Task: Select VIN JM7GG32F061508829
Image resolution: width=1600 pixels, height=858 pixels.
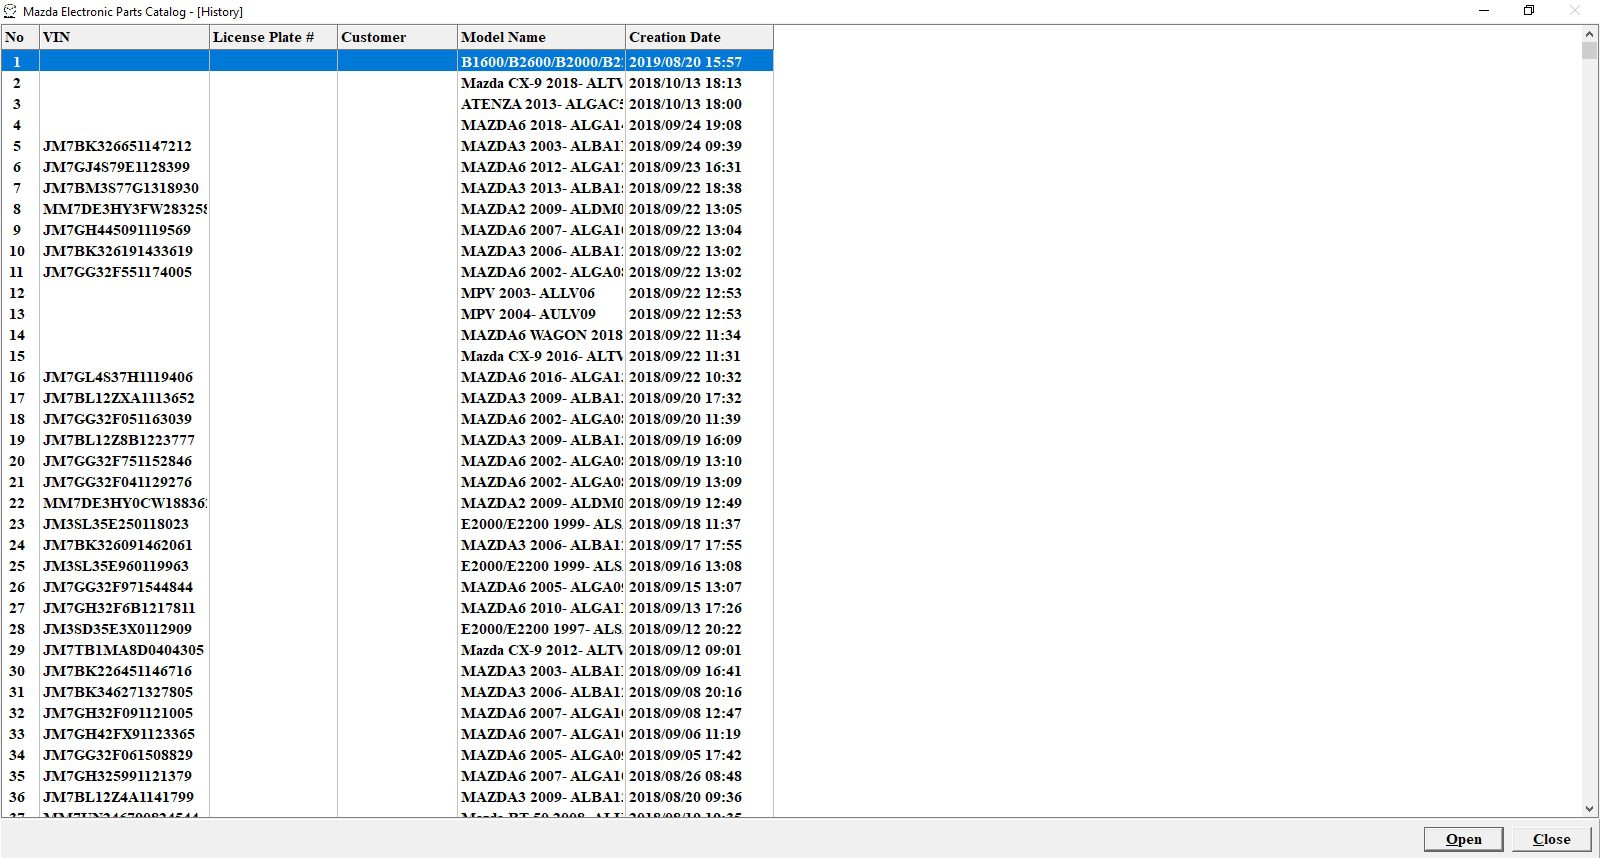Action: pos(118,755)
